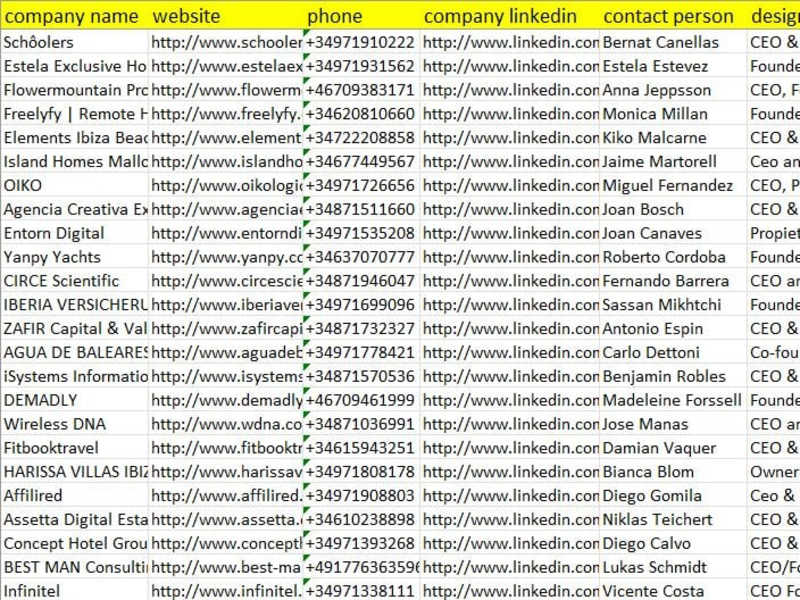Click the Infinitel company cell
Image resolution: width=800 pixels, height=600 pixels.
tap(74, 590)
